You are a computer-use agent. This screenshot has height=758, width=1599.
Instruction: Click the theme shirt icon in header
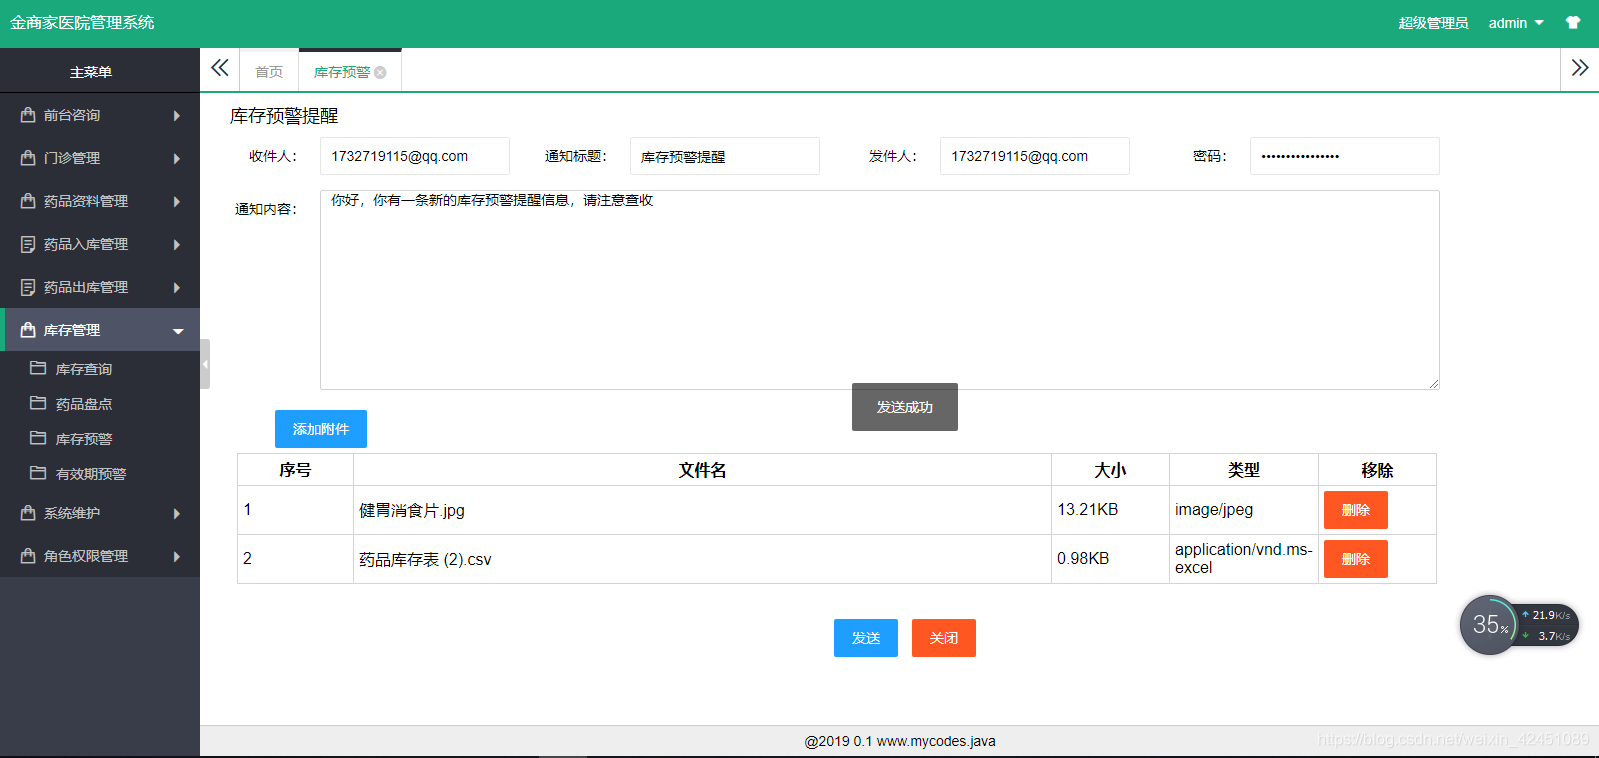point(1573,23)
